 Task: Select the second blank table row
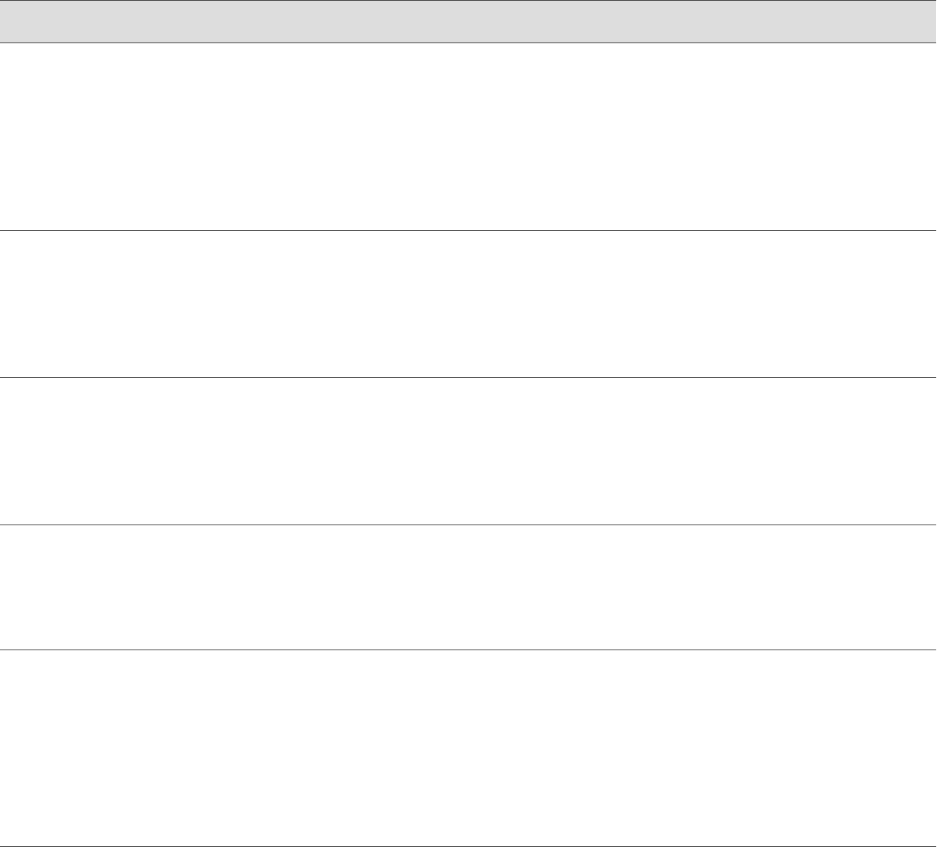tap(468, 304)
